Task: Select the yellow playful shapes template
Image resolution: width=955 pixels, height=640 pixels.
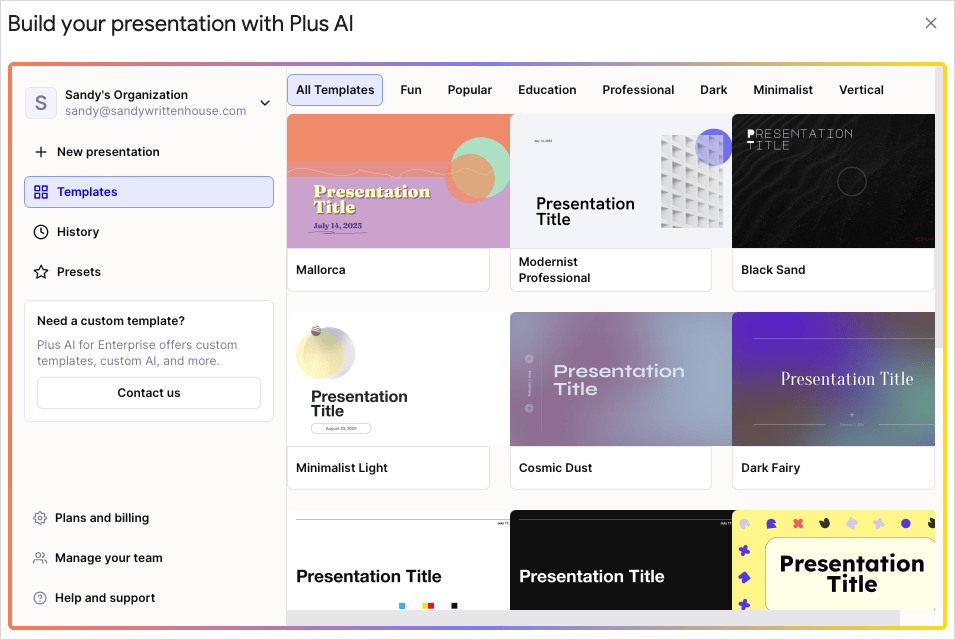Action: 833,560
